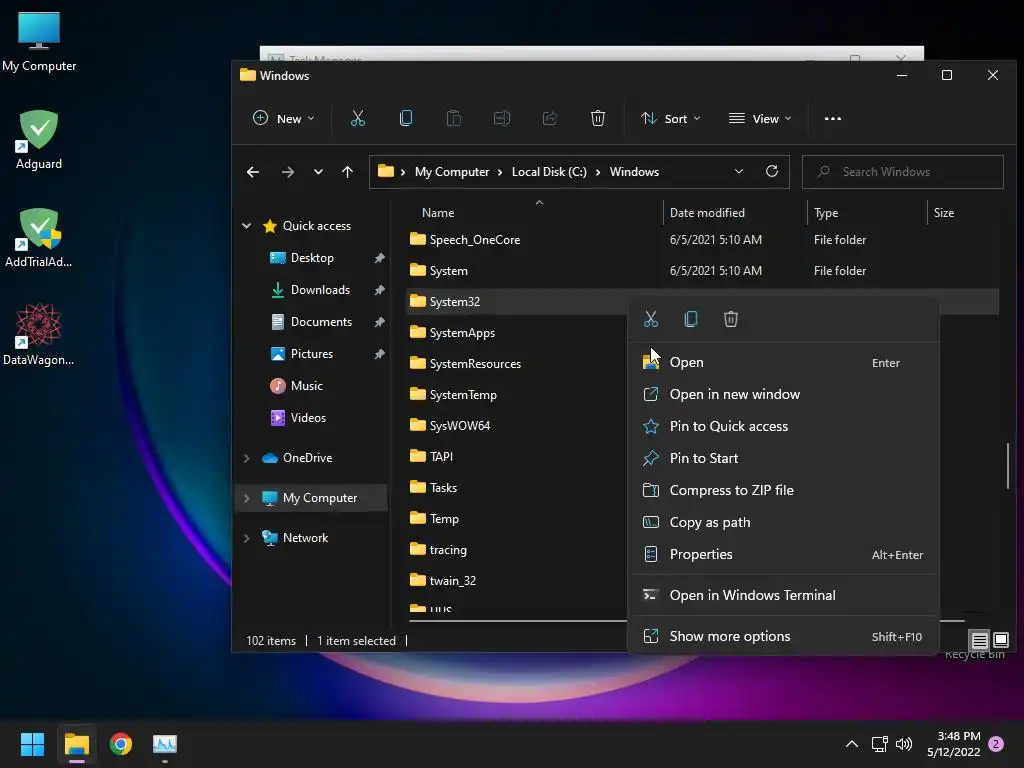
Task: Delete System32 using context menu trash icon
Action: pos(731,319)
